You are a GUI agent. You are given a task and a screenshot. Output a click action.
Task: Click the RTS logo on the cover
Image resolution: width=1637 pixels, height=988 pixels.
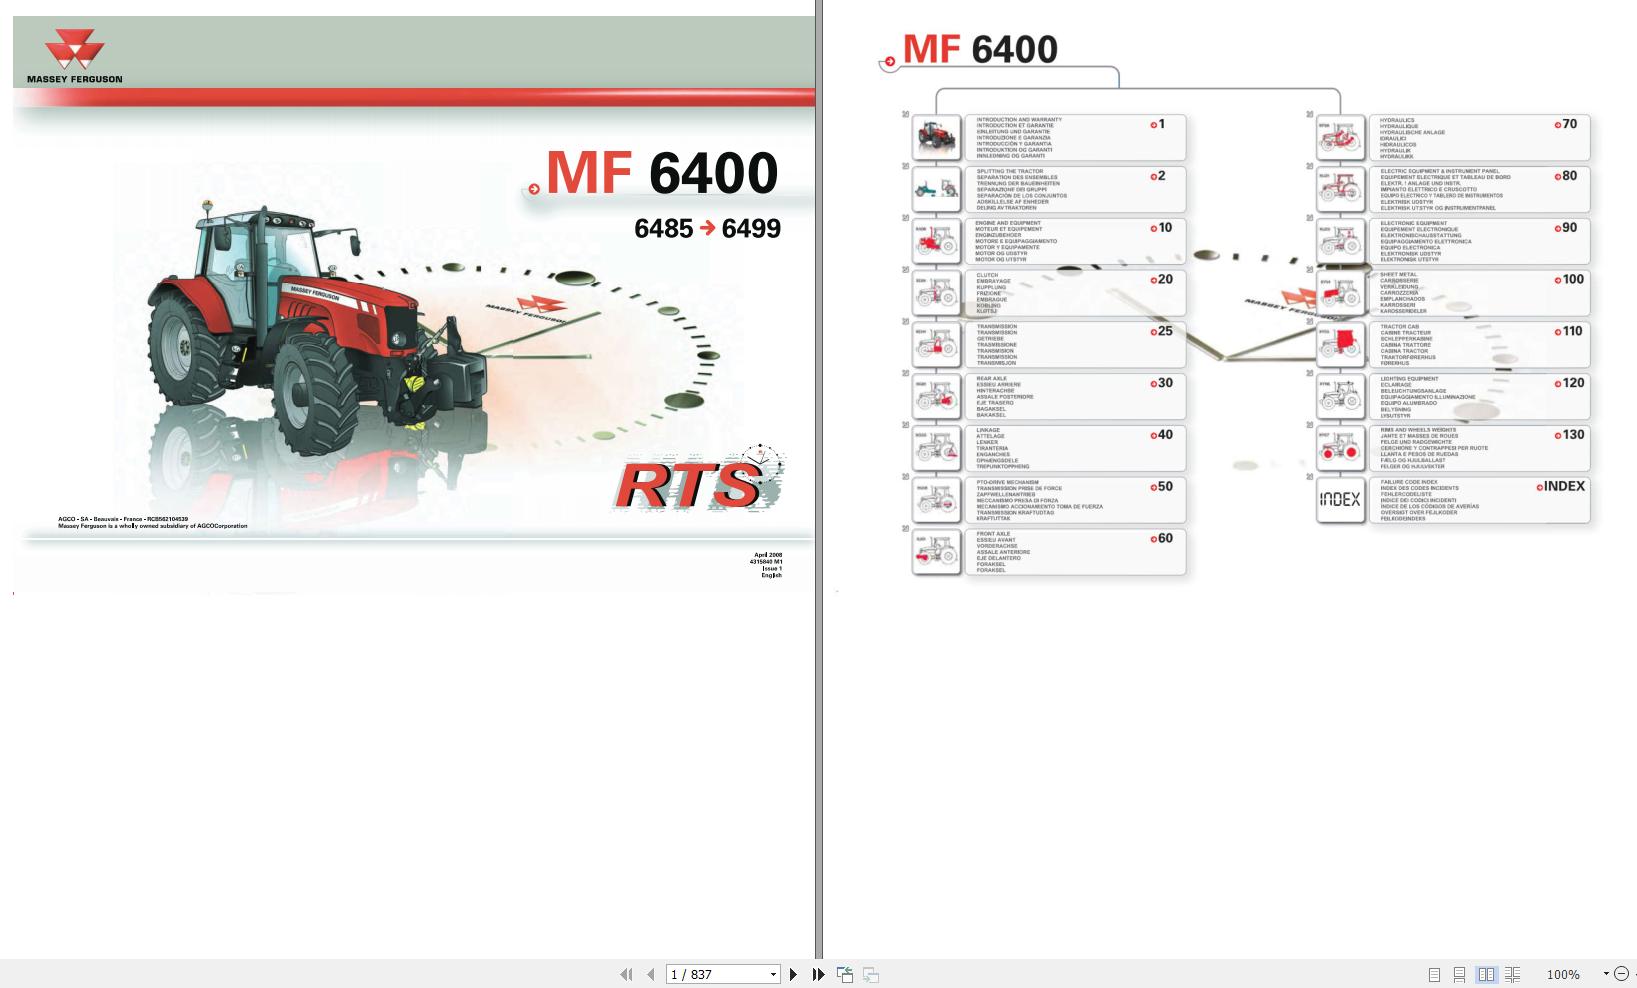tap(698, 479)
